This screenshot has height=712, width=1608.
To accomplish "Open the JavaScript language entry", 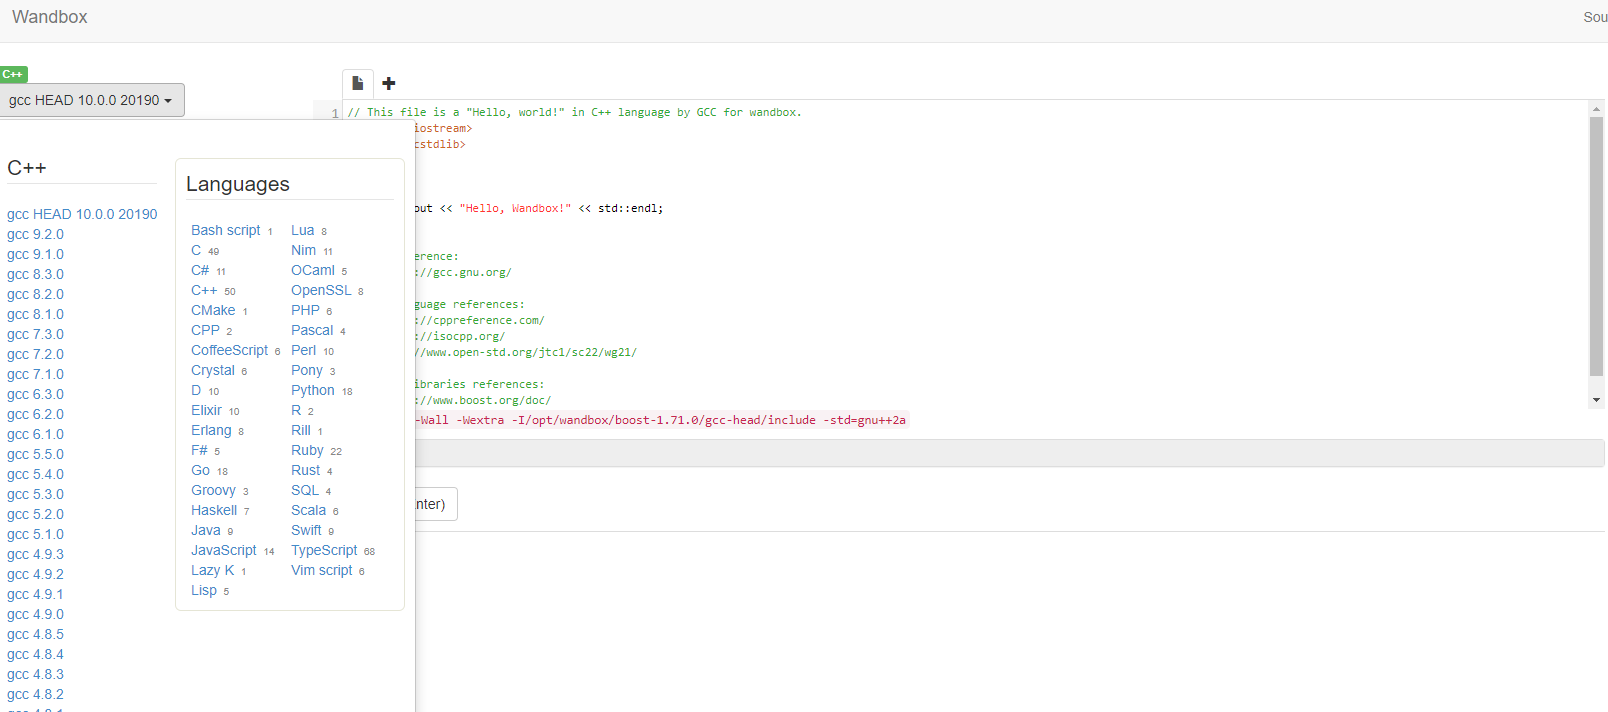I will click(x=223, y=550).
